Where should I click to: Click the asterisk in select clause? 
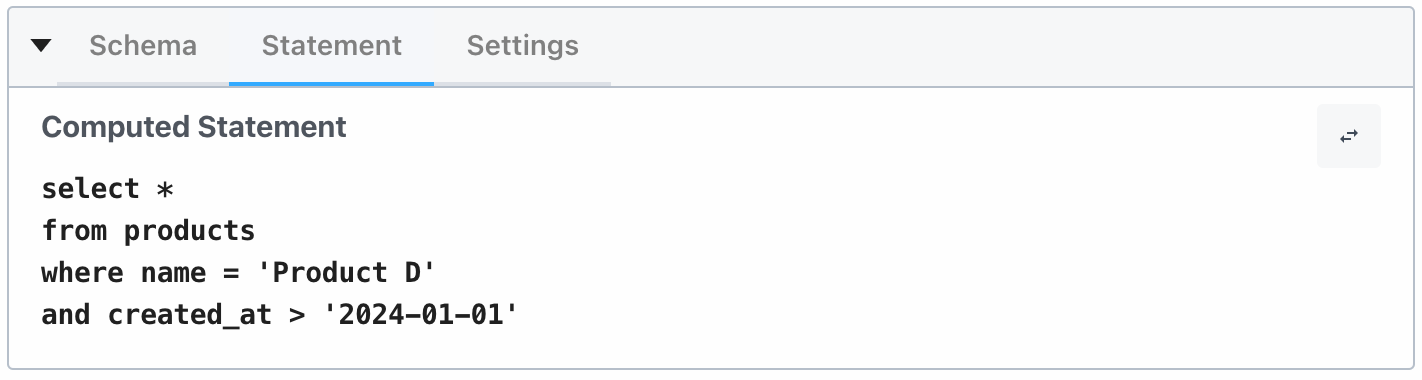click(166, 189)
